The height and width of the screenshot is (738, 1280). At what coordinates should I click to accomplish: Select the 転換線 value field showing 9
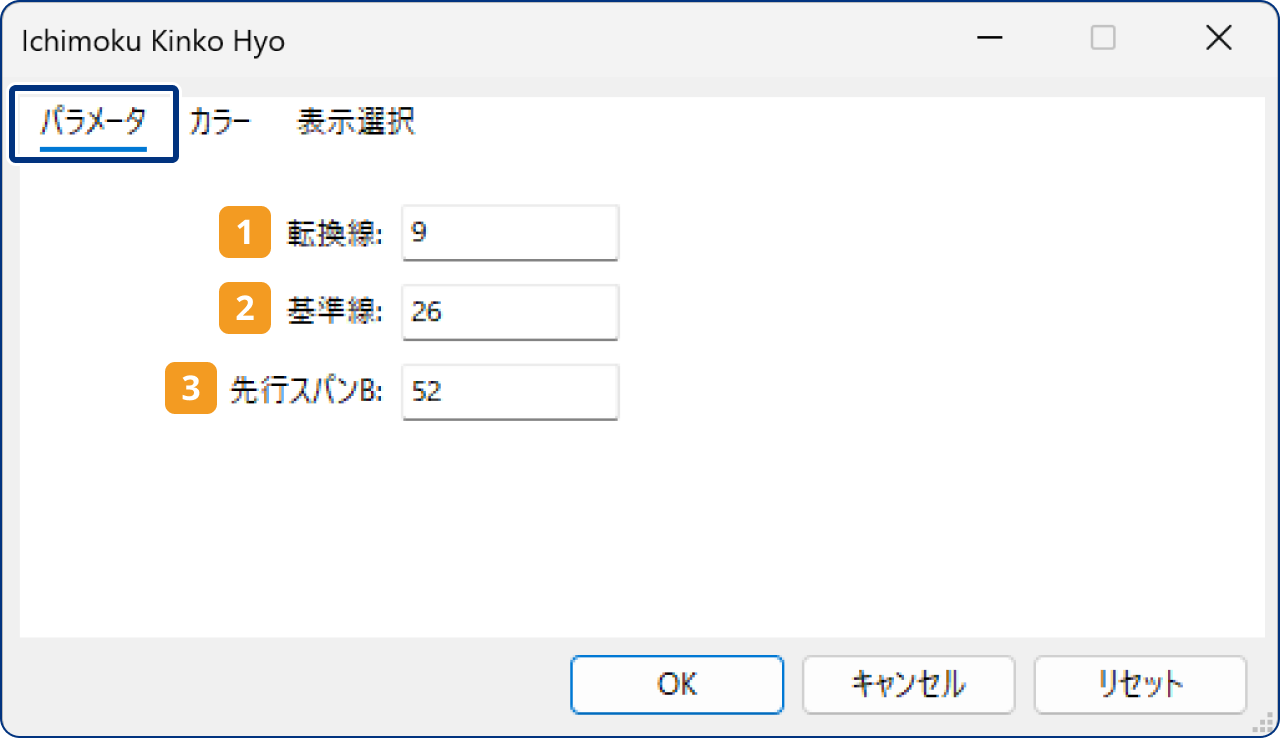[509, 232]
